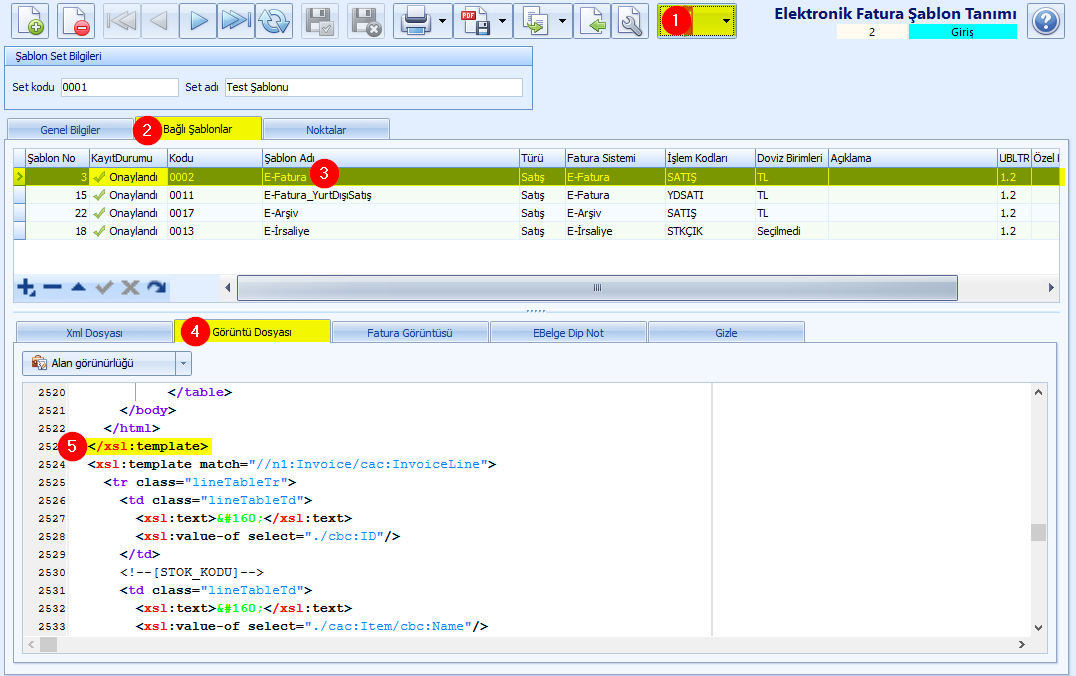Screen dimensions: 1076x676
Task: Cancel the save with the disk-X icon
Action: pyautogui.click(x=366, y=21)
